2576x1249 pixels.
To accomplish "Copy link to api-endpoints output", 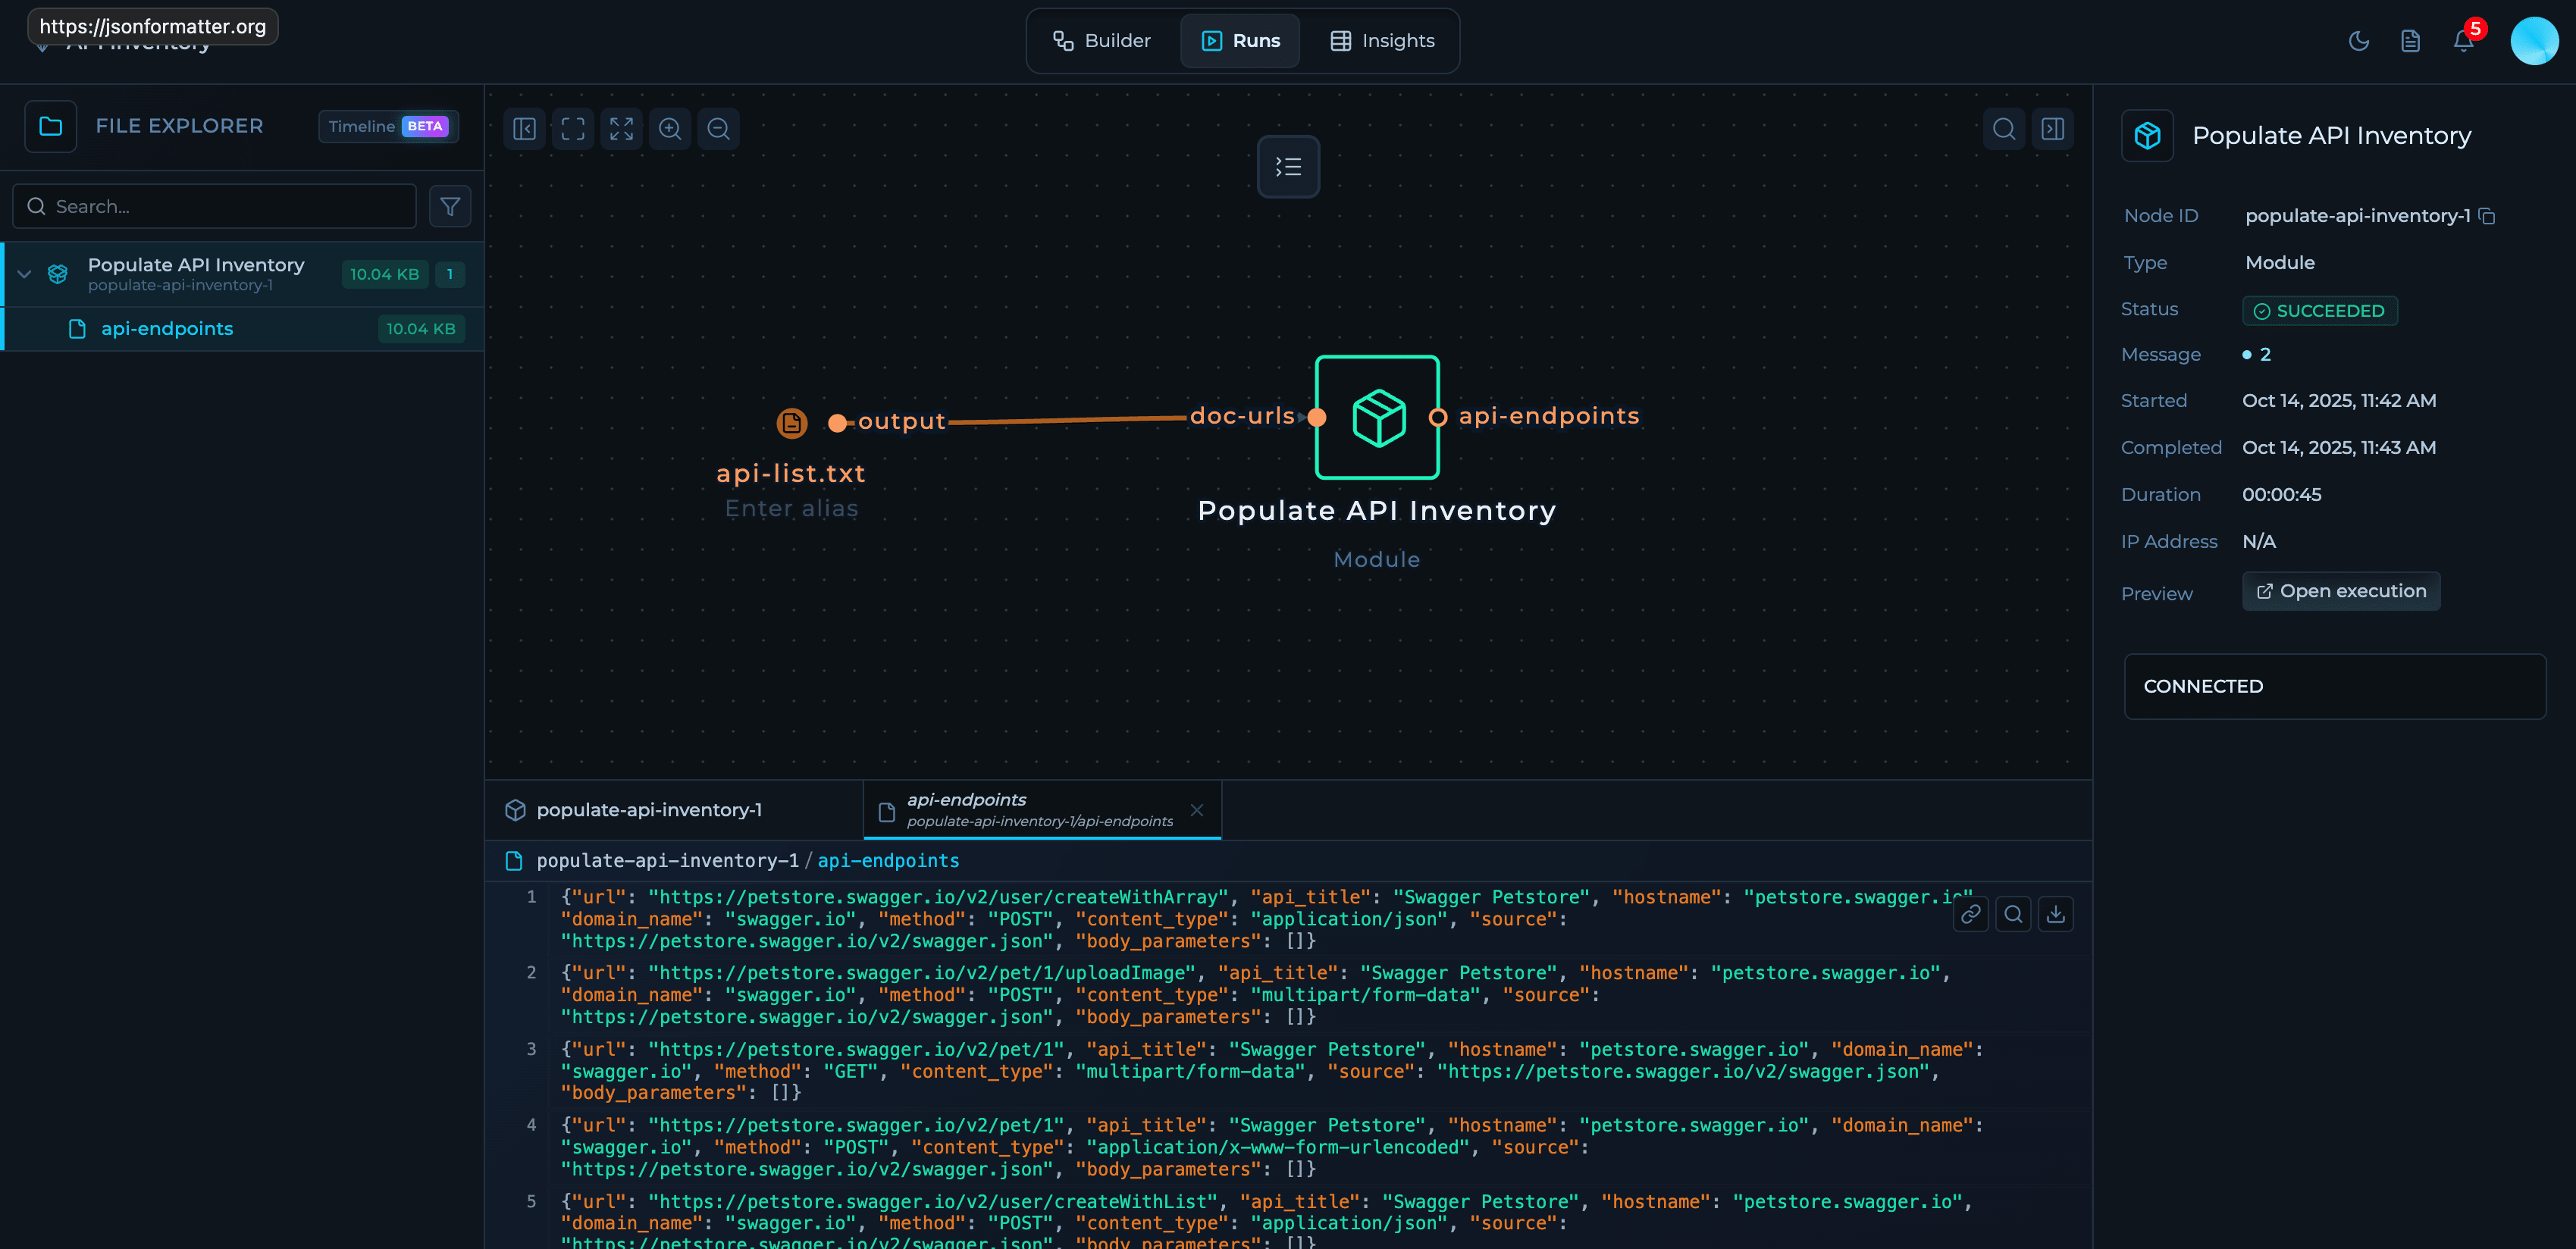I will coord(1970,914).
